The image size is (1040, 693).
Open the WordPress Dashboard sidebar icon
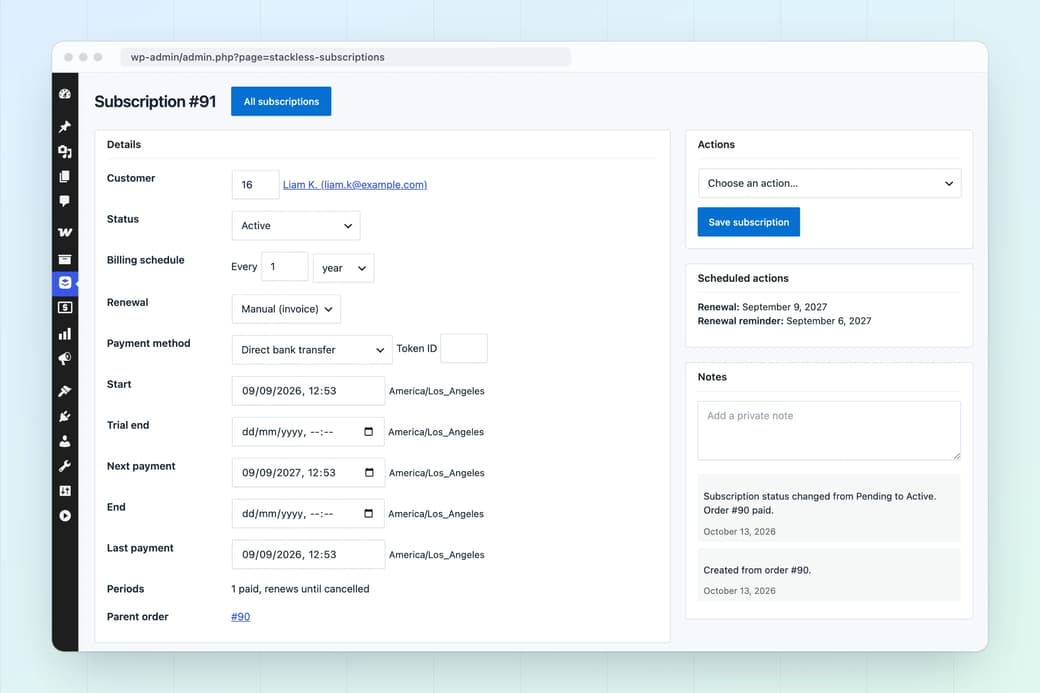tap(65, 94)
